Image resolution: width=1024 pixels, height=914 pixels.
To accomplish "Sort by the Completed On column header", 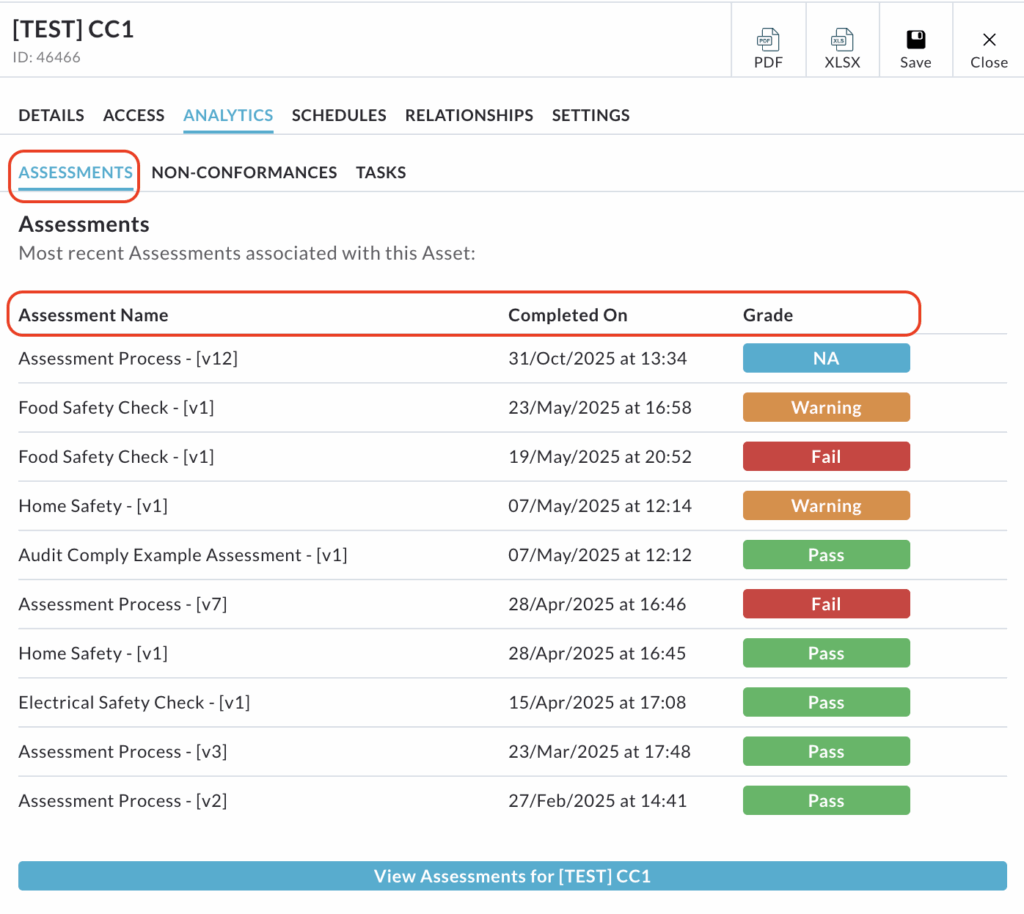I will [567, 315].
